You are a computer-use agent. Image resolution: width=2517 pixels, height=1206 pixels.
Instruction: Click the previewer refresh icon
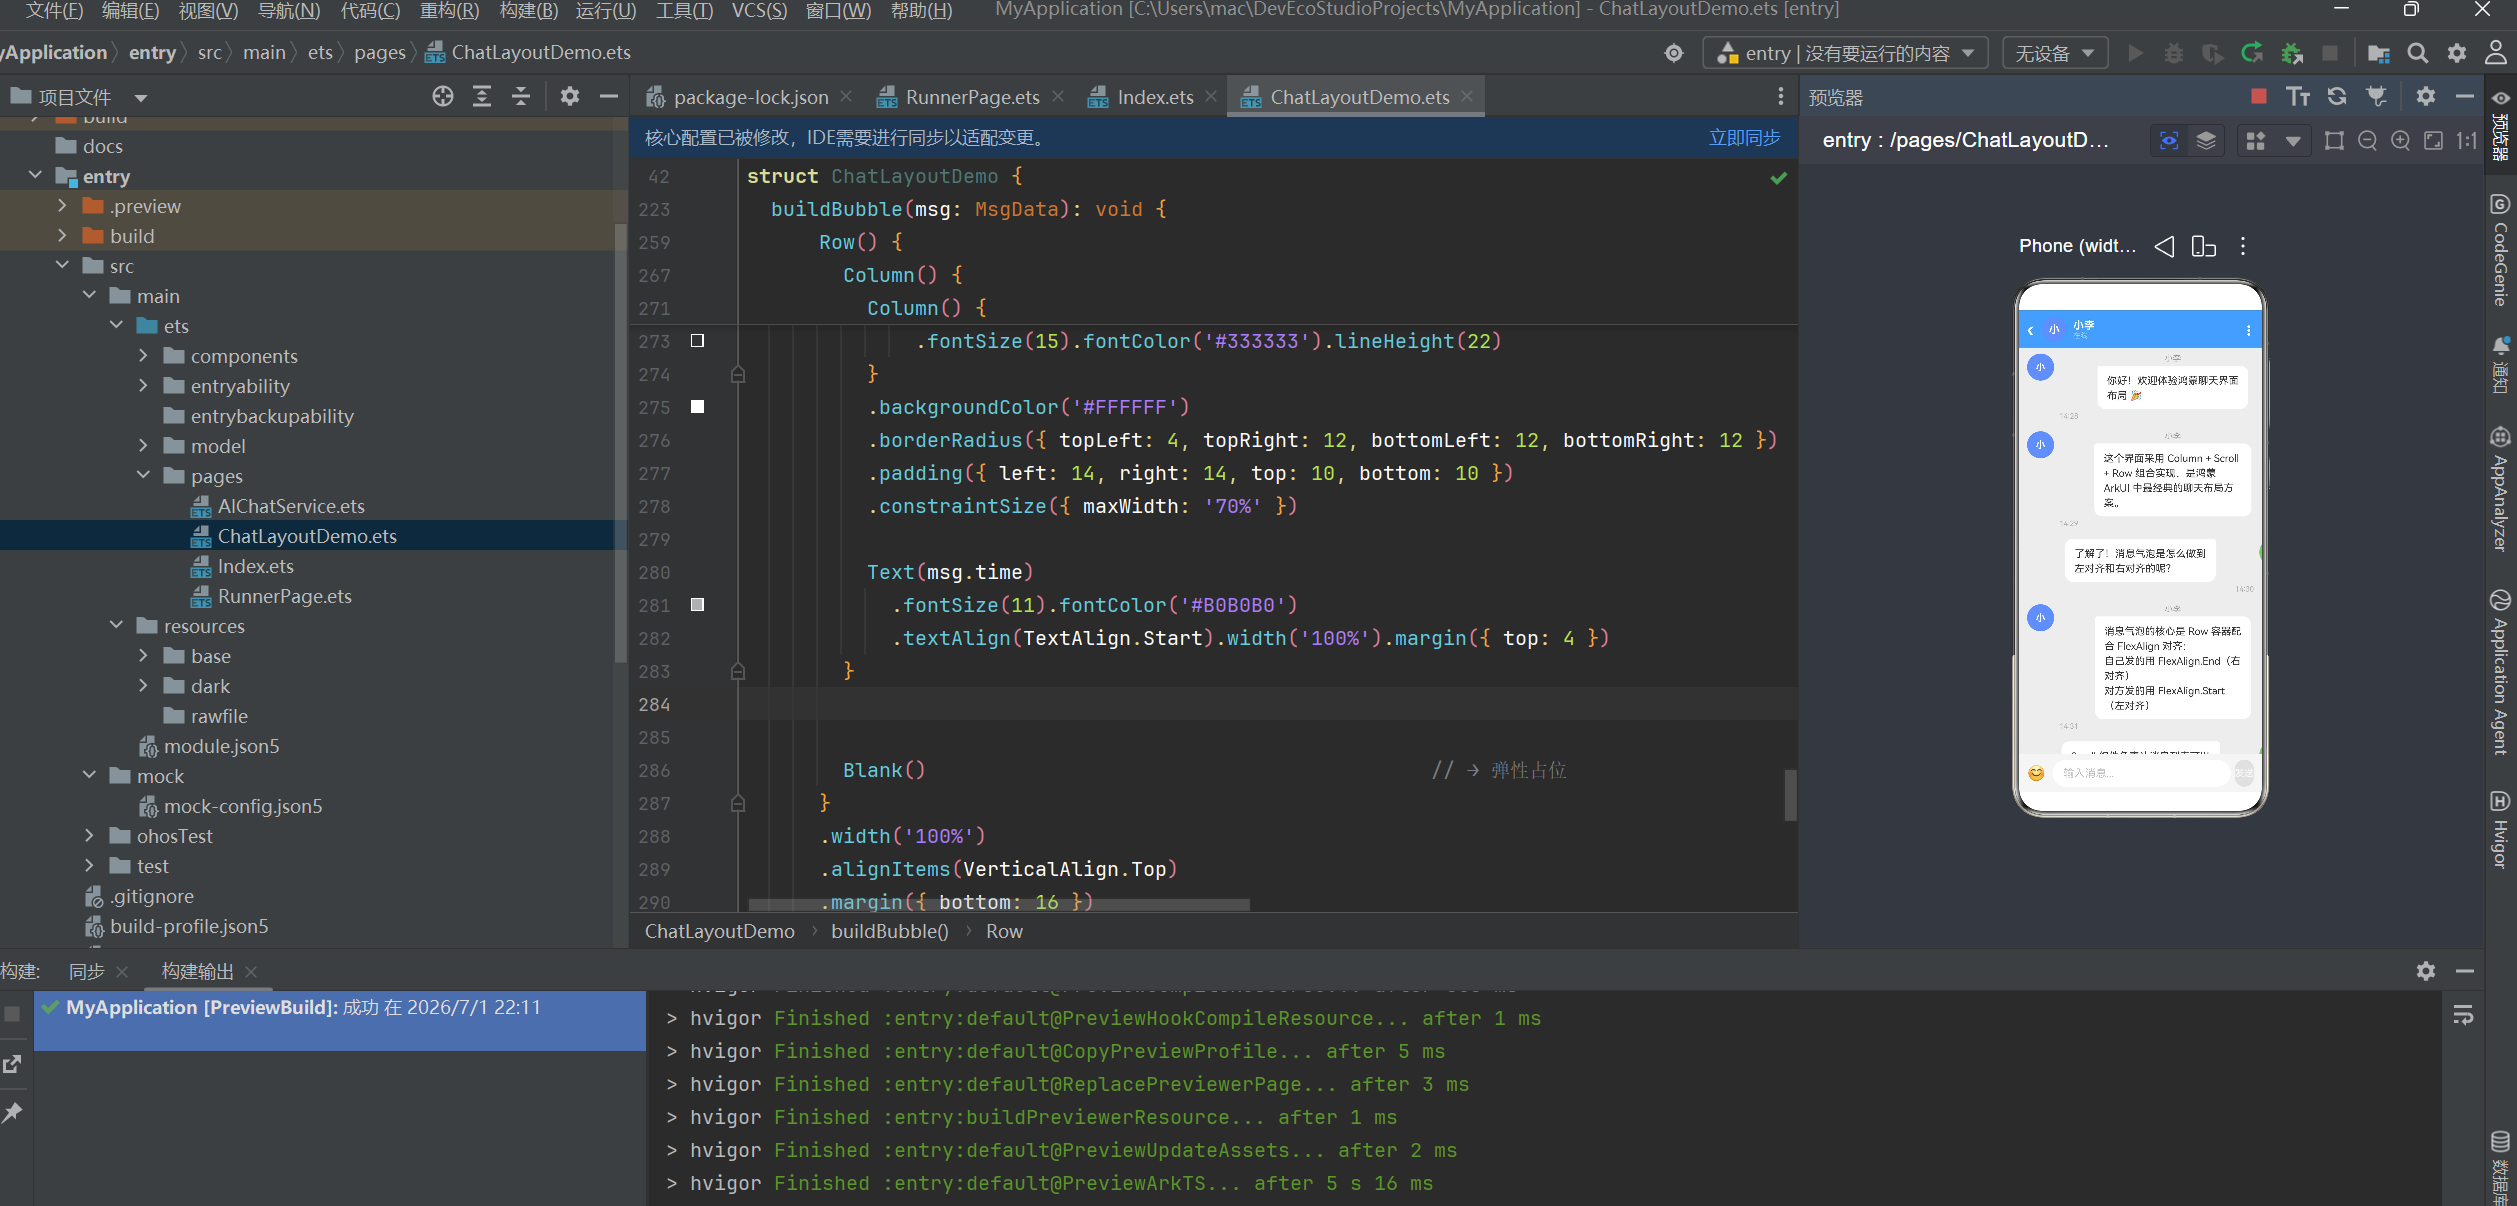pos(2337,97)
